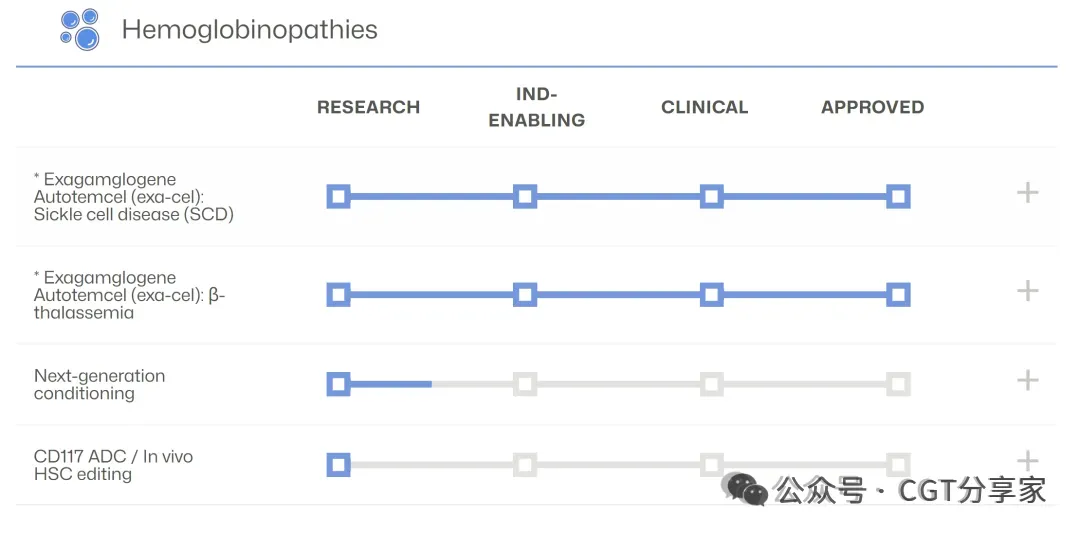Open the CD117 ADC / In vivo HSC editing entry
The height and width of the screenshot is (533, 1080).
[113, 465]
